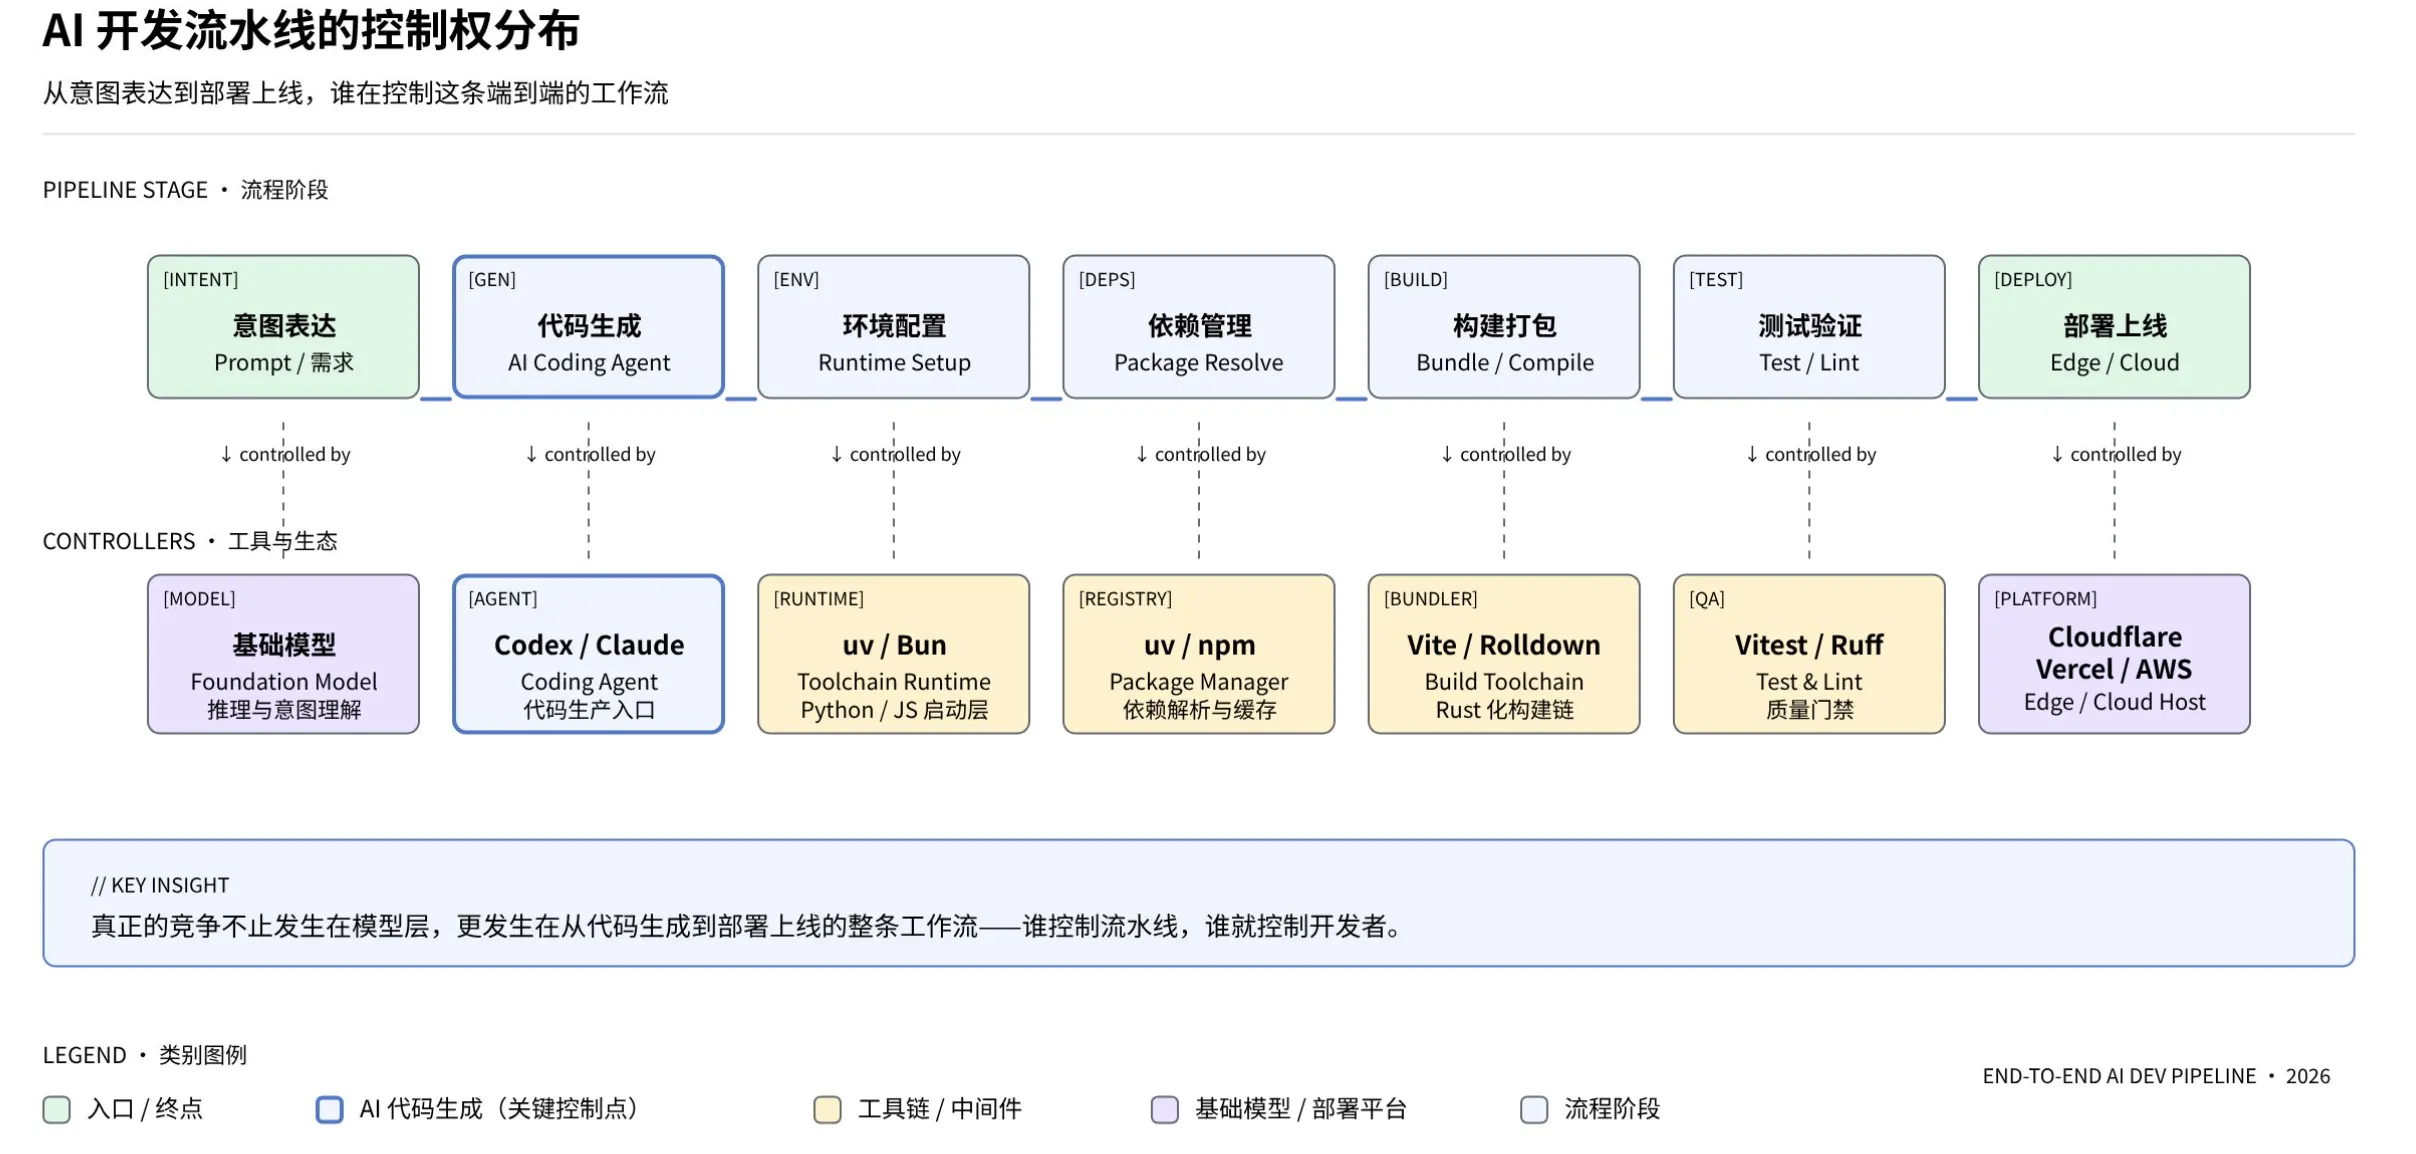This screenshot has width=2416, height=1154.
Task: Click the text 质量门禁
Action: point(1809,710)
